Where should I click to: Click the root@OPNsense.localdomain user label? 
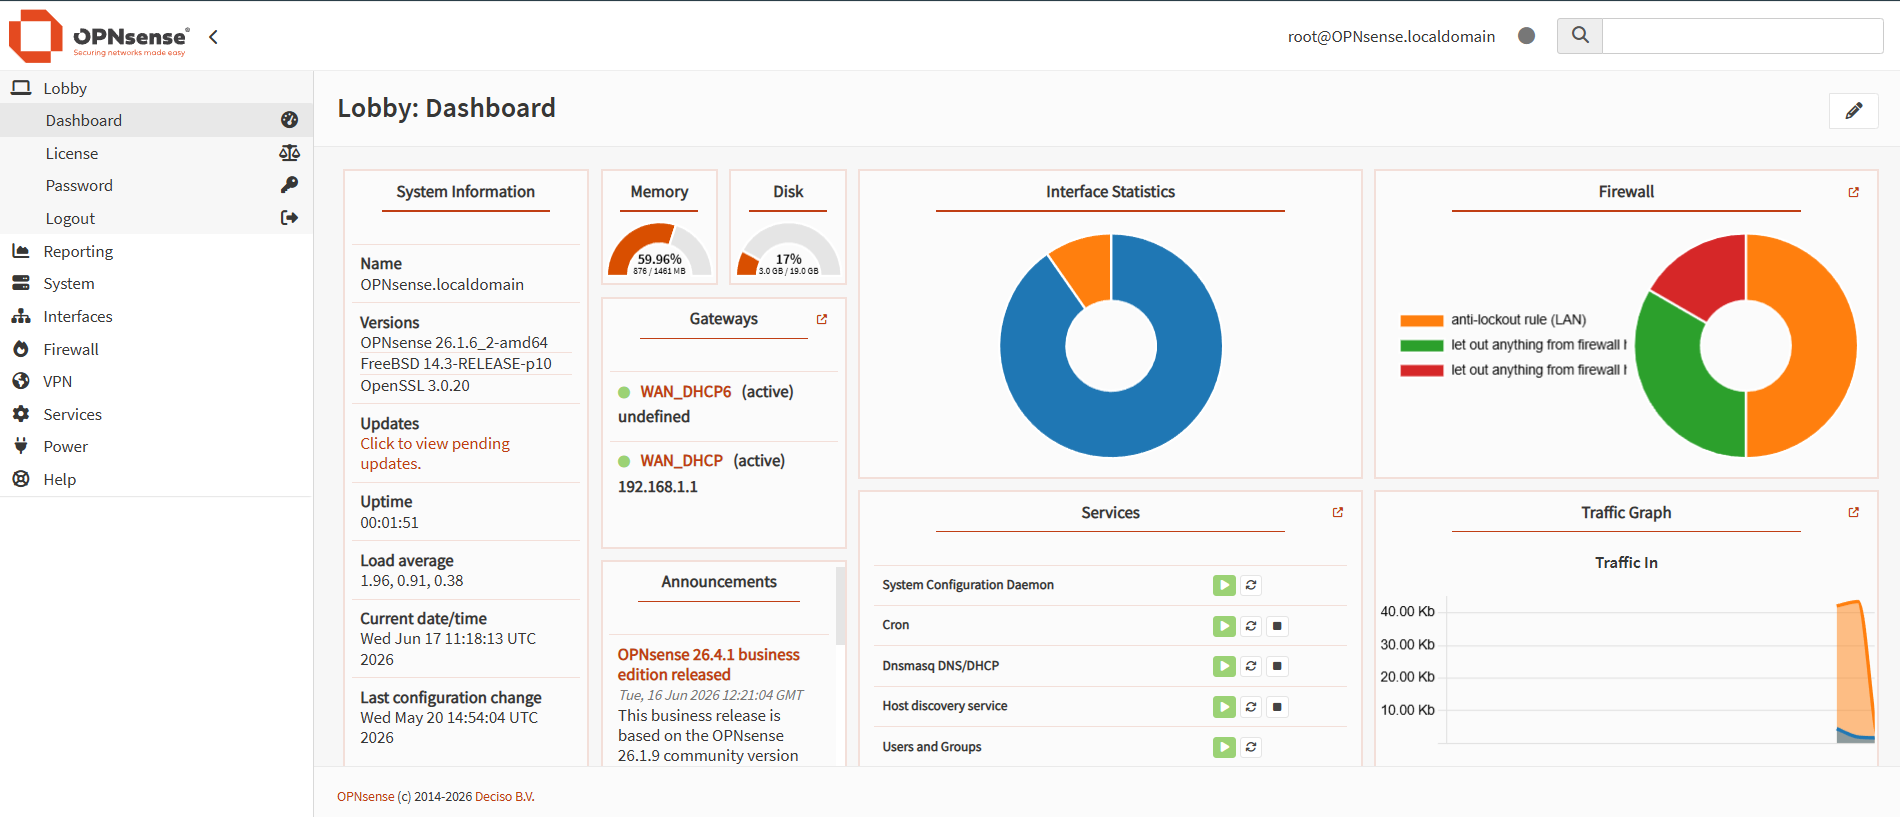pyautogui.click(x=1391, y=36)
